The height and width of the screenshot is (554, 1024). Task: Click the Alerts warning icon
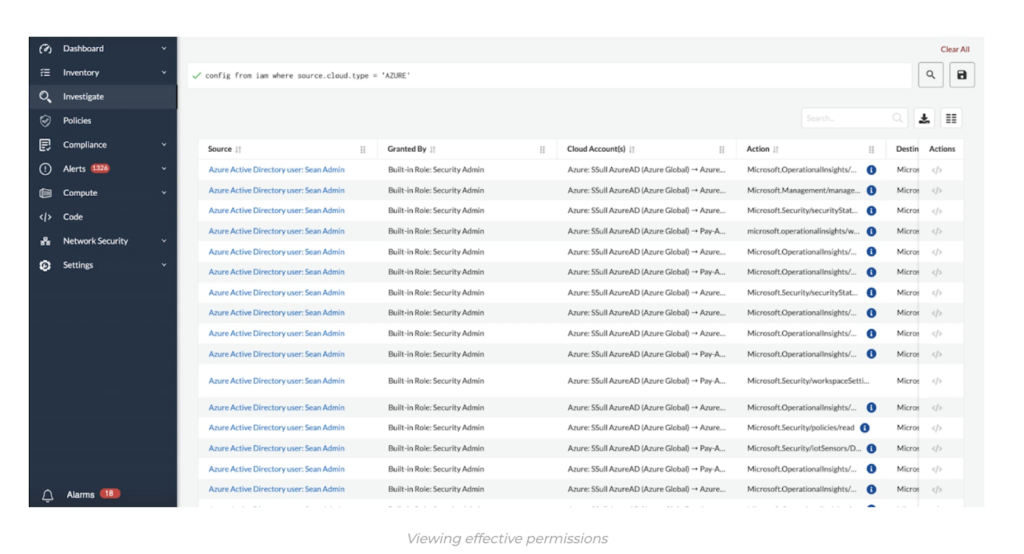coord(45,169)
